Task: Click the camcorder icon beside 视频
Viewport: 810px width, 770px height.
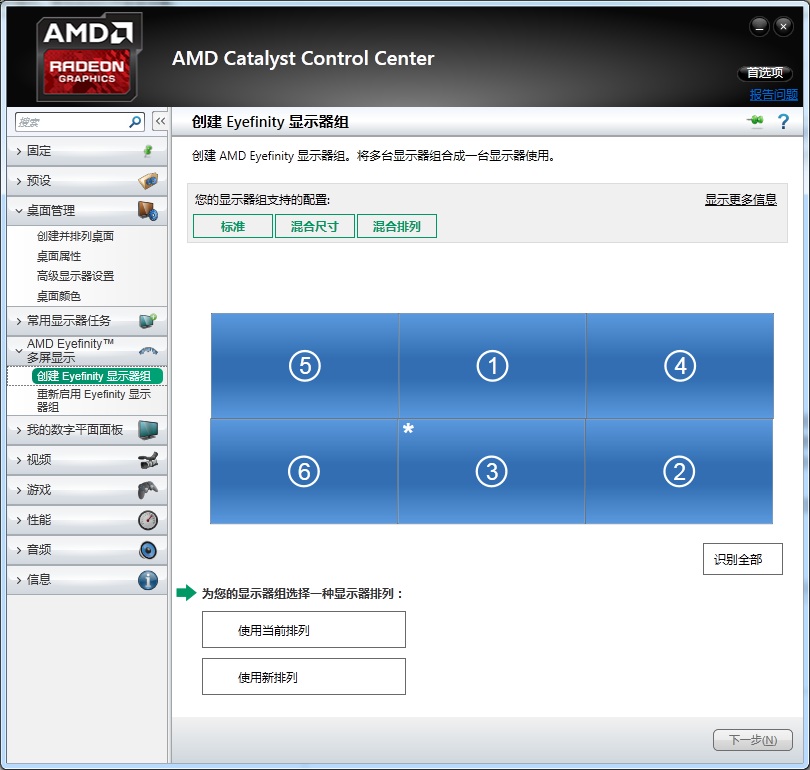Action: pyautogui.click(x=148, y=460)
